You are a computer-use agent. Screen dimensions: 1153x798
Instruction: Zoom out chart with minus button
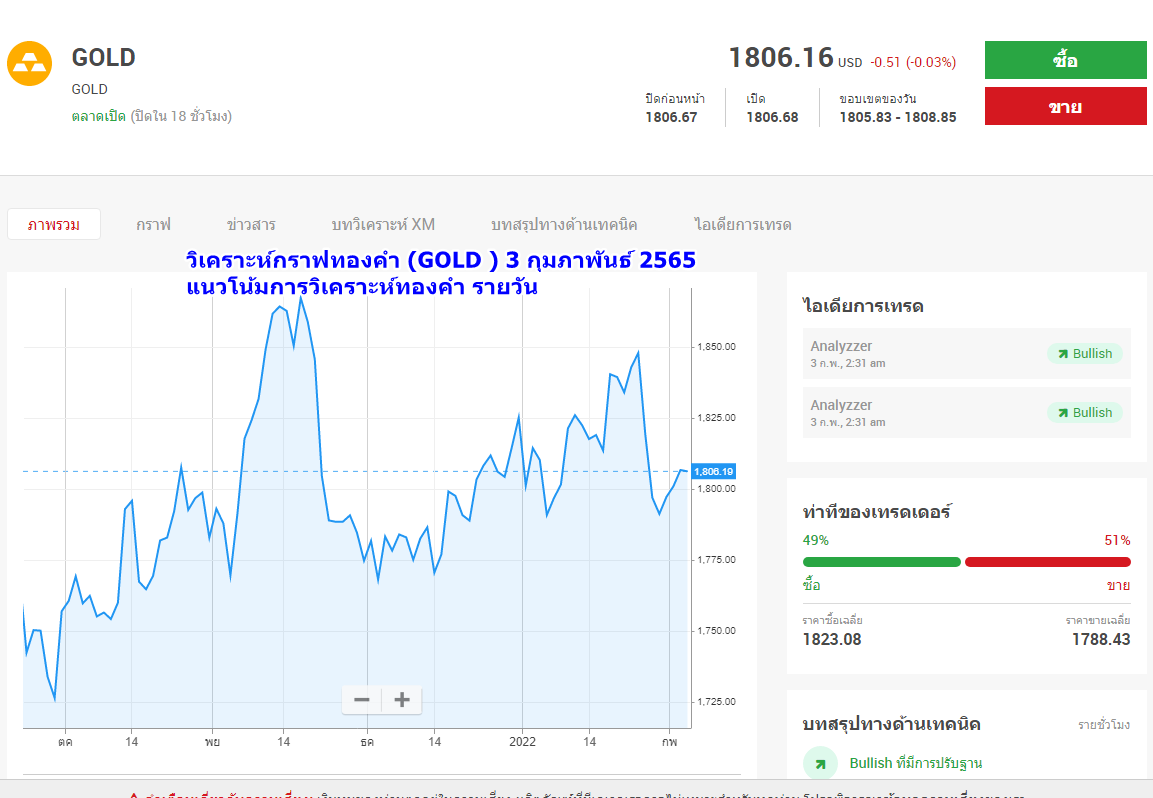point(362,700)
